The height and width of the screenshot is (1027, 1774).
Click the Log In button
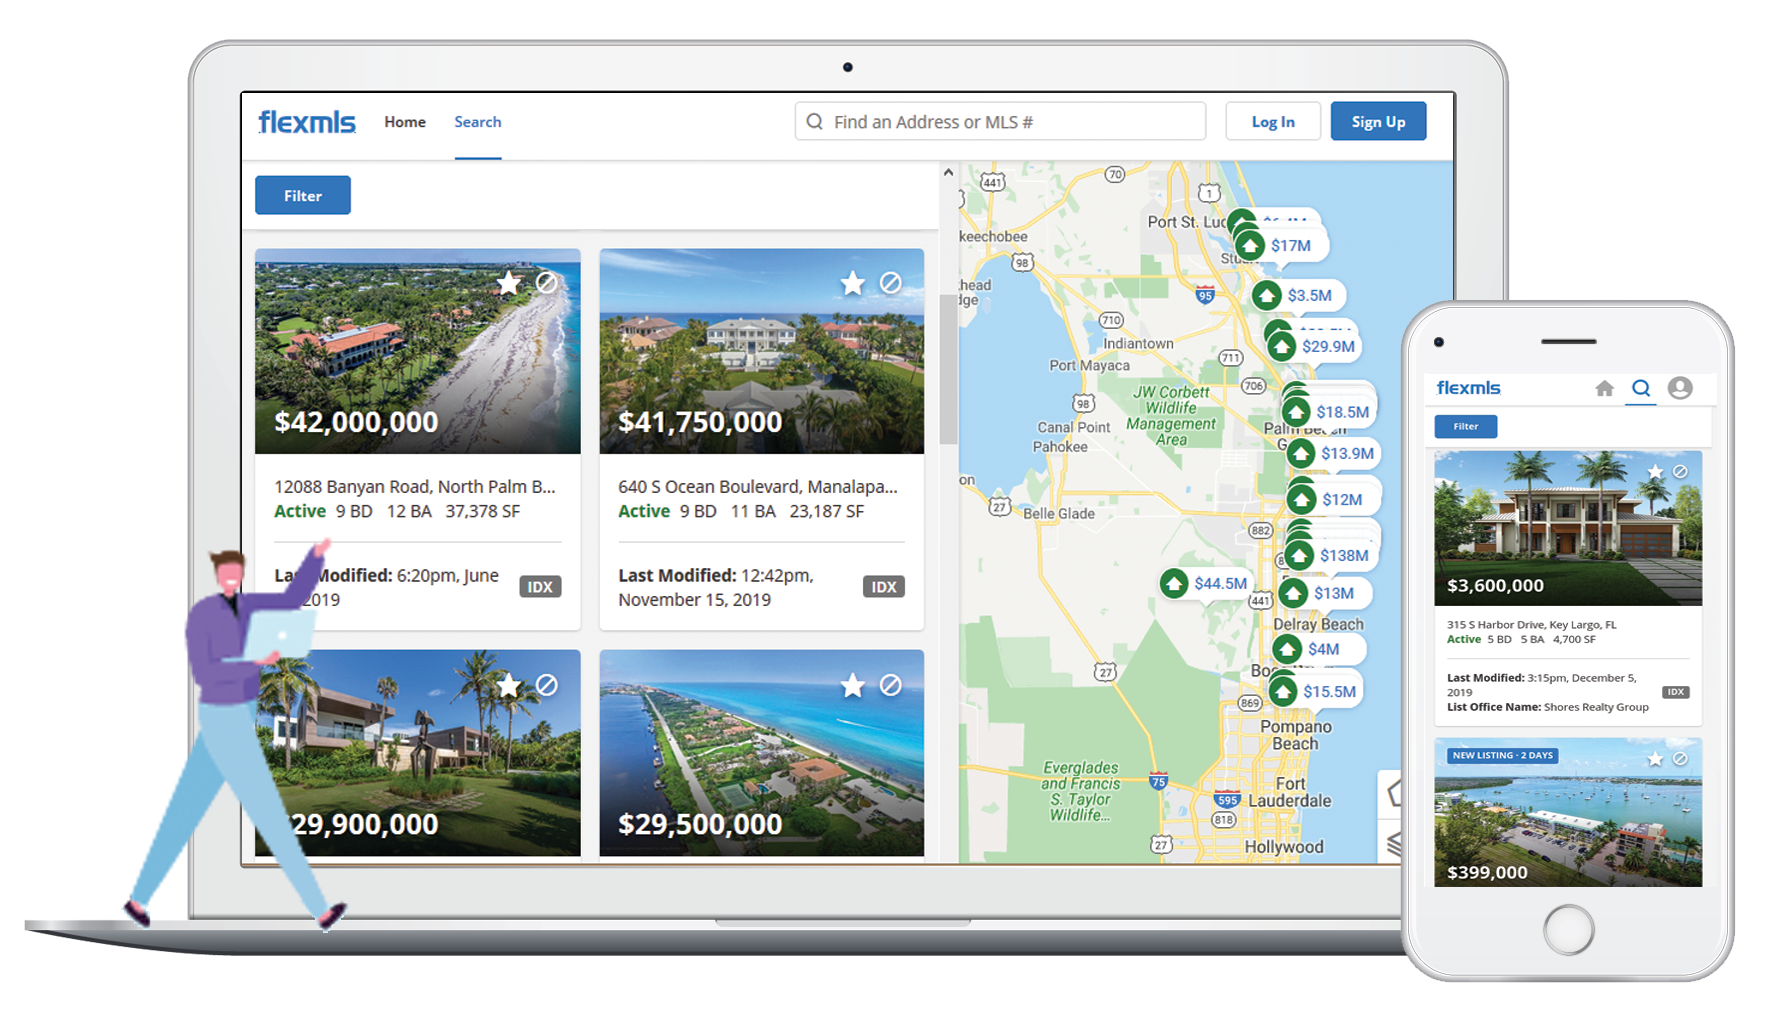1273,121
